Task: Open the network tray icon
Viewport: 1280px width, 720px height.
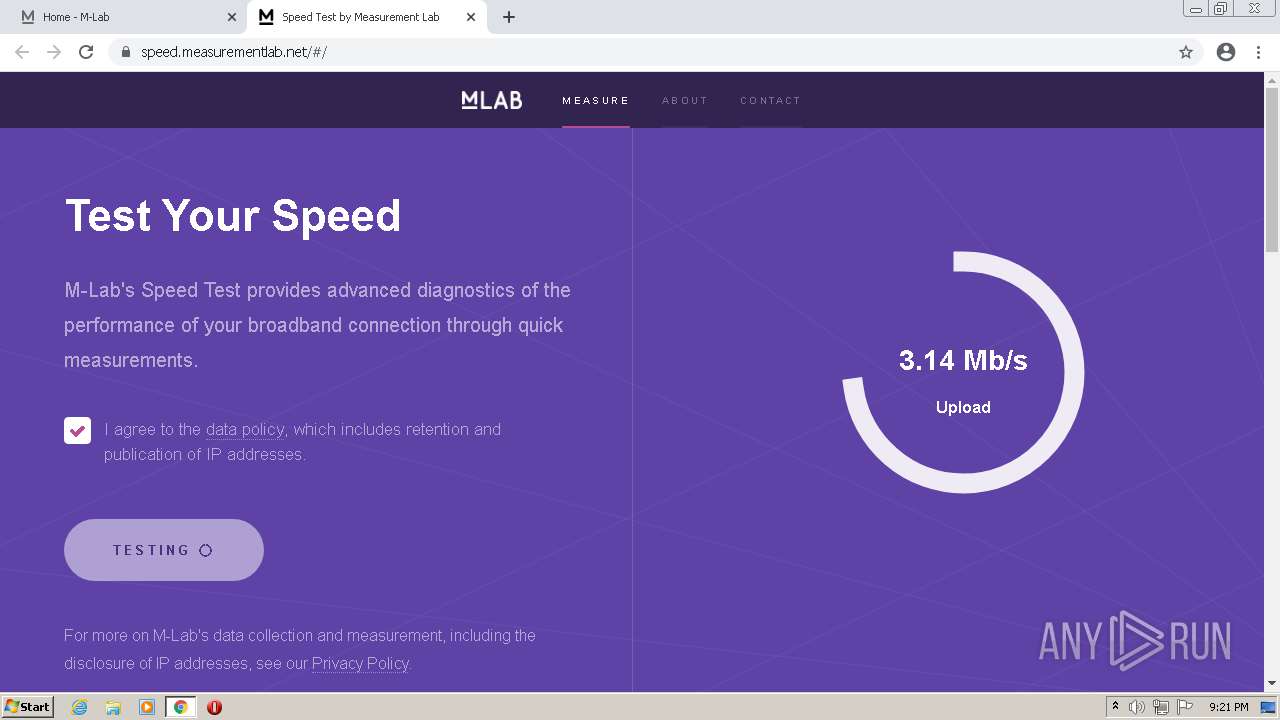Action: click(x=1161, y=707)
